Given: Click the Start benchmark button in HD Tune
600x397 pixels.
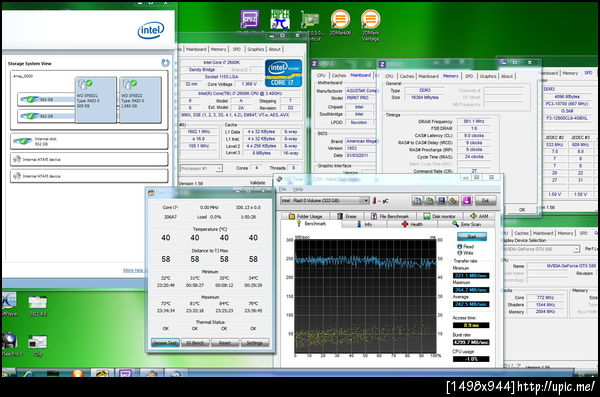Looking at the screenshot, I should (x=472, y=236).
